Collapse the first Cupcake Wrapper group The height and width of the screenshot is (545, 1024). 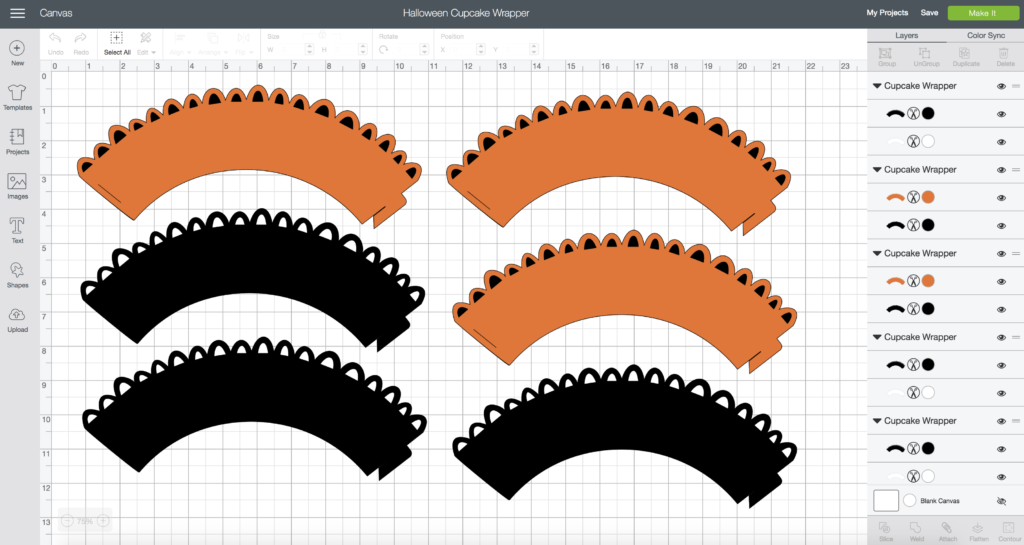[x=877, y=86]
